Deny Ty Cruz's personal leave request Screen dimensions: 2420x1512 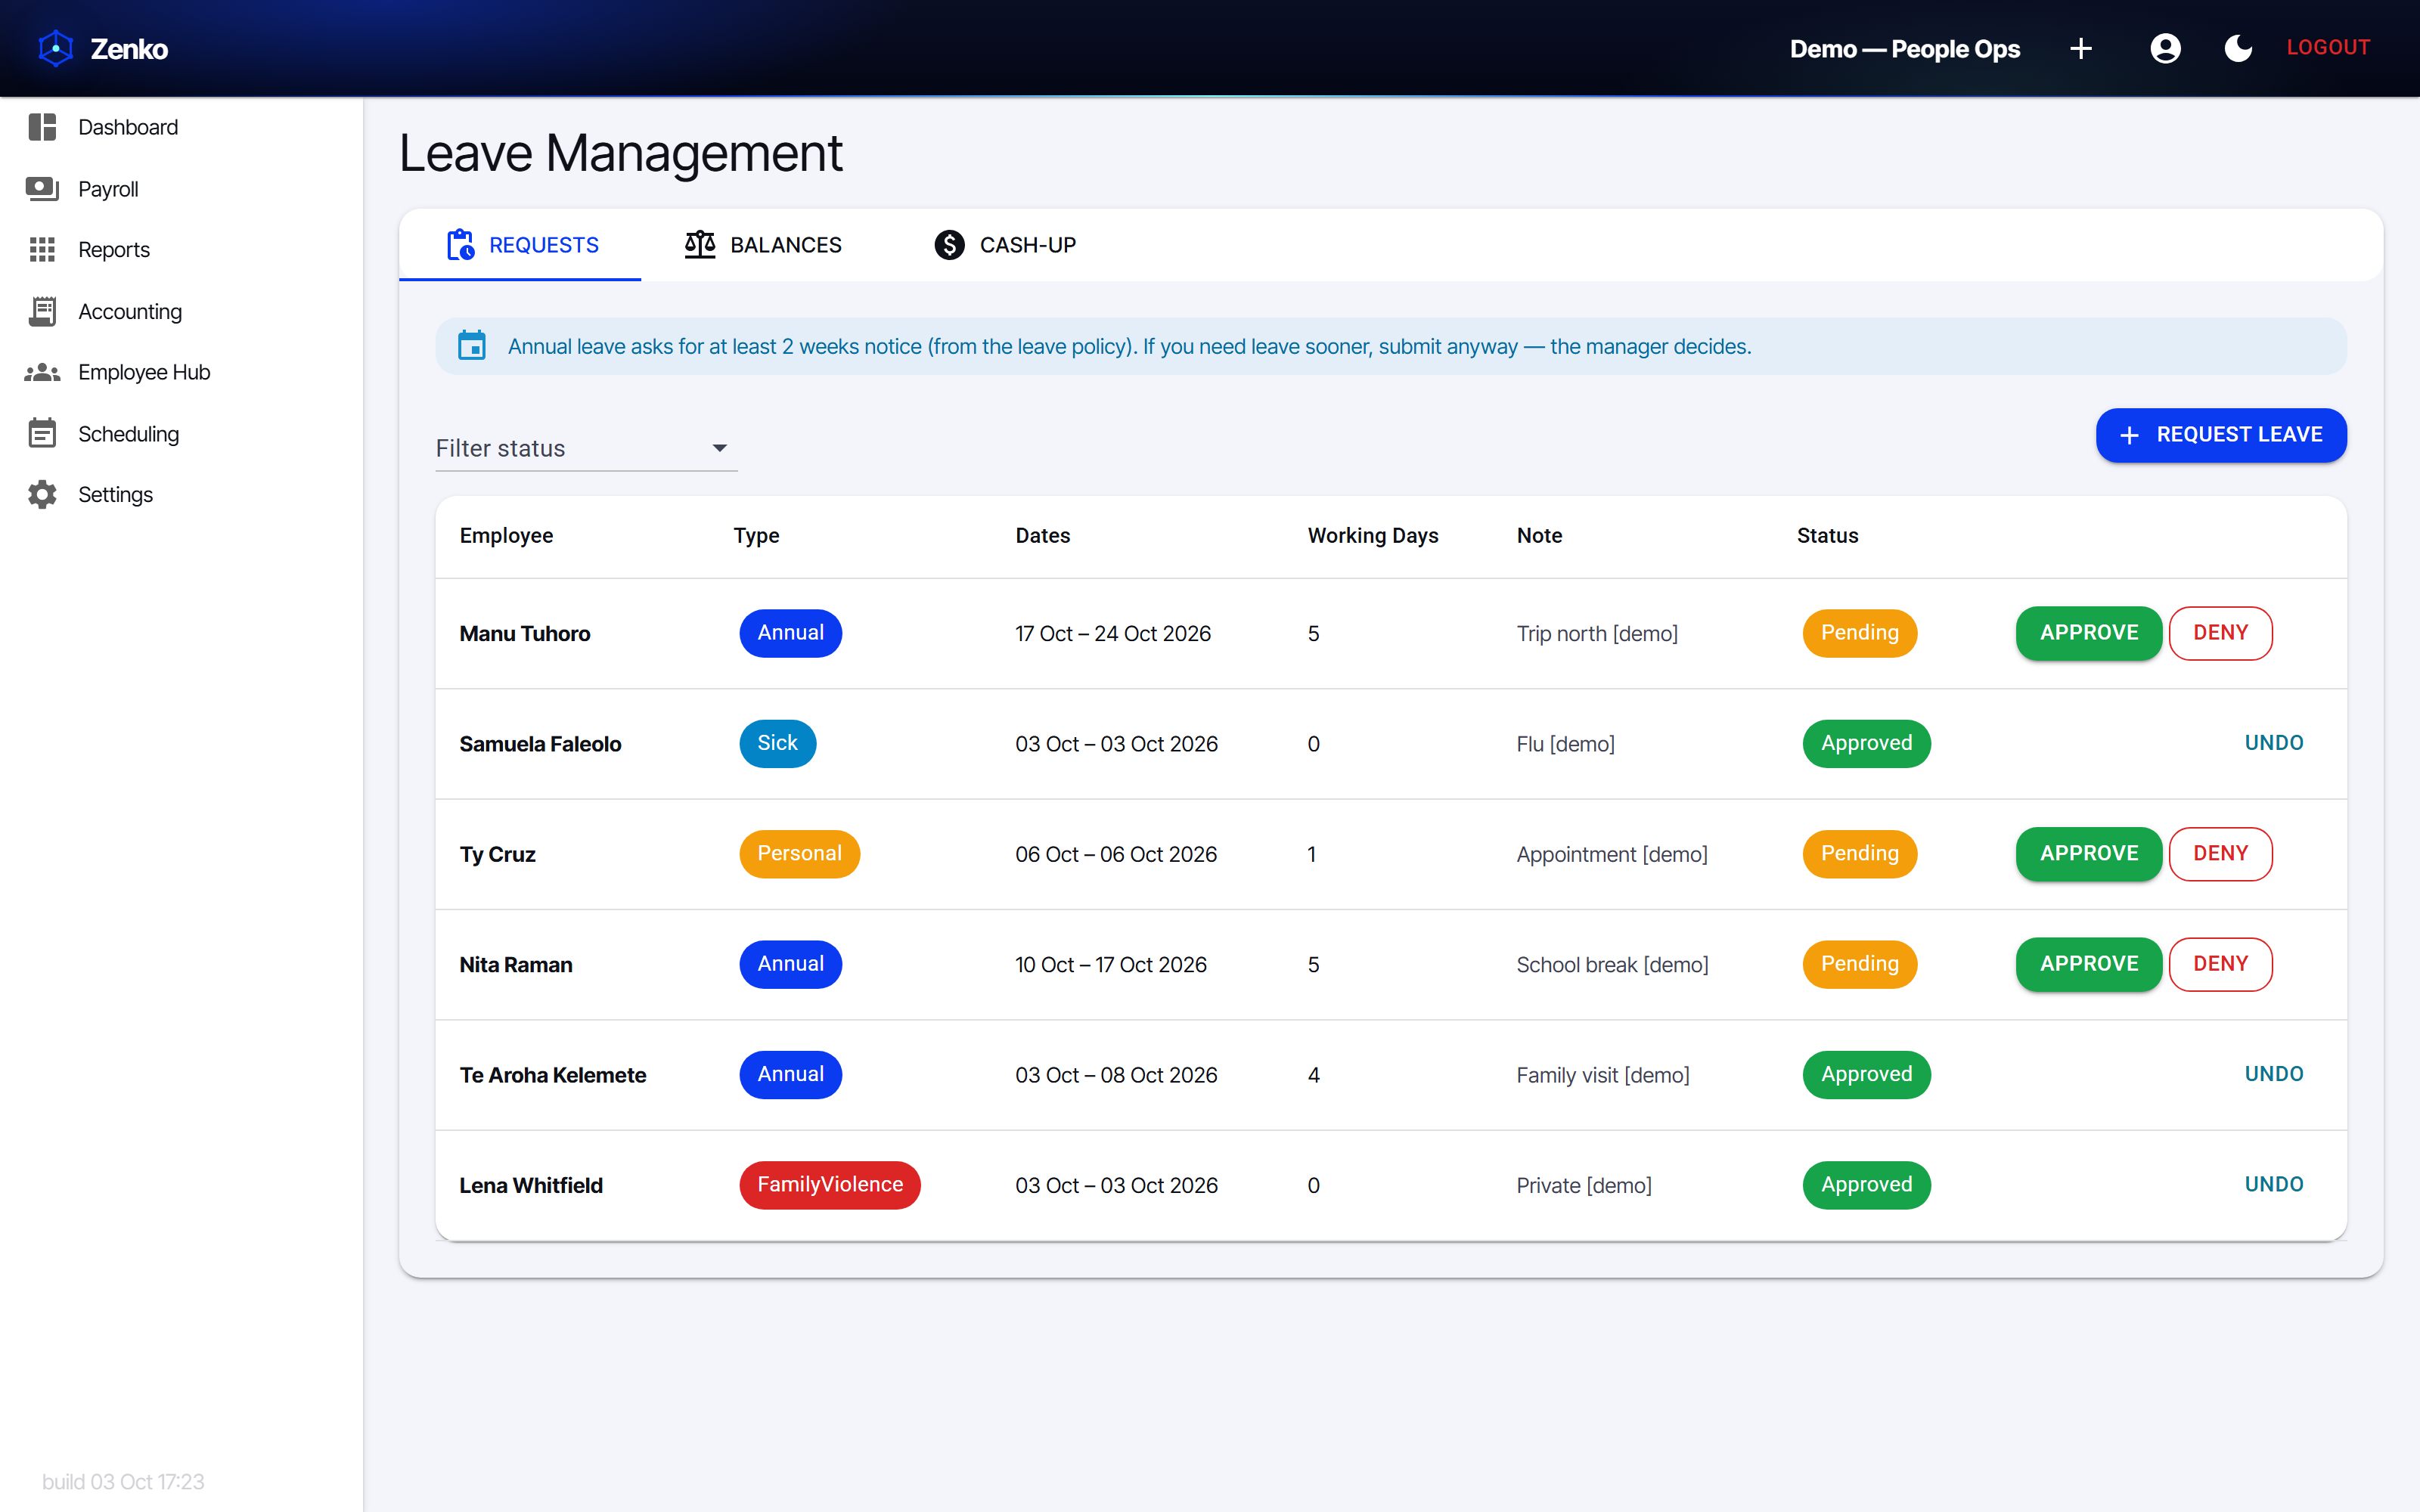[2220, 854]
